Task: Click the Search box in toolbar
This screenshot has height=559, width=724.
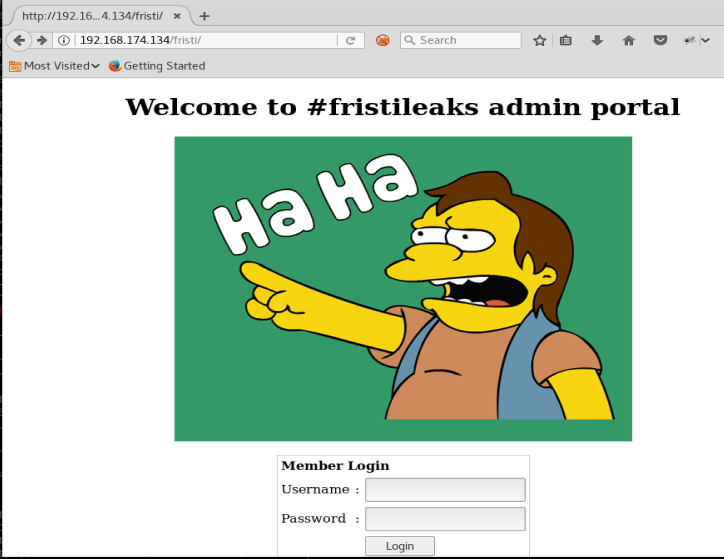Action: click(461, 41)
